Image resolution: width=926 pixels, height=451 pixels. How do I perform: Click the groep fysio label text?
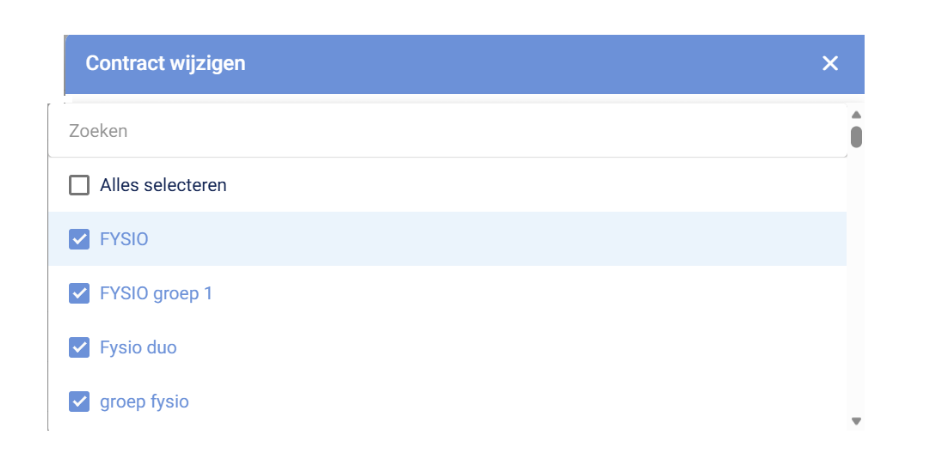[x=144, y=402]
